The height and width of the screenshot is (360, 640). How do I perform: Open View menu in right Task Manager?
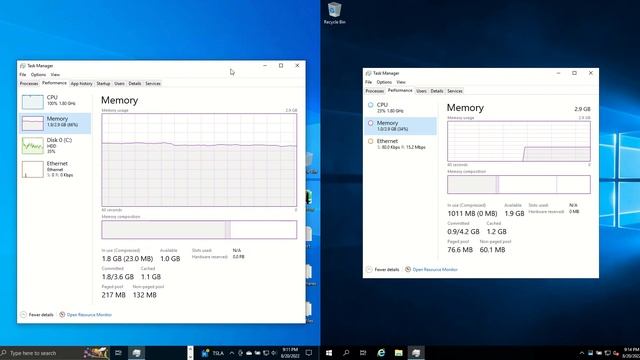point(401,82)
